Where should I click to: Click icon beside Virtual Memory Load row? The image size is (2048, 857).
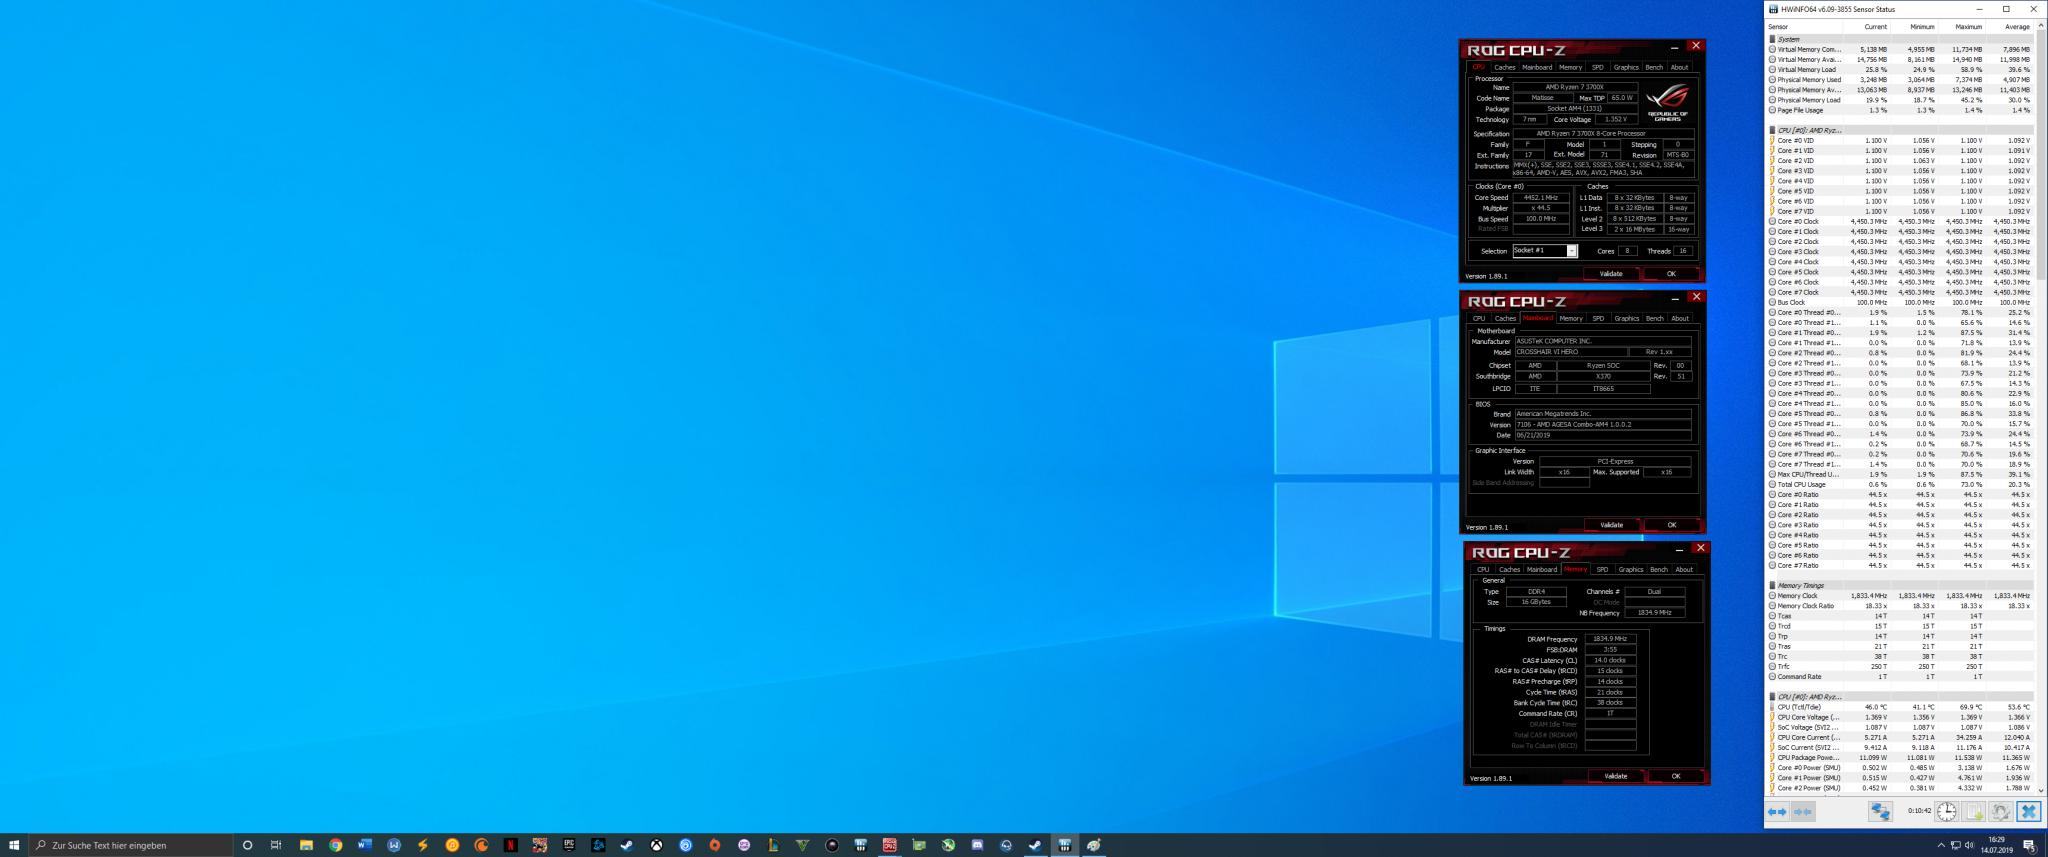click(1772, 70)
